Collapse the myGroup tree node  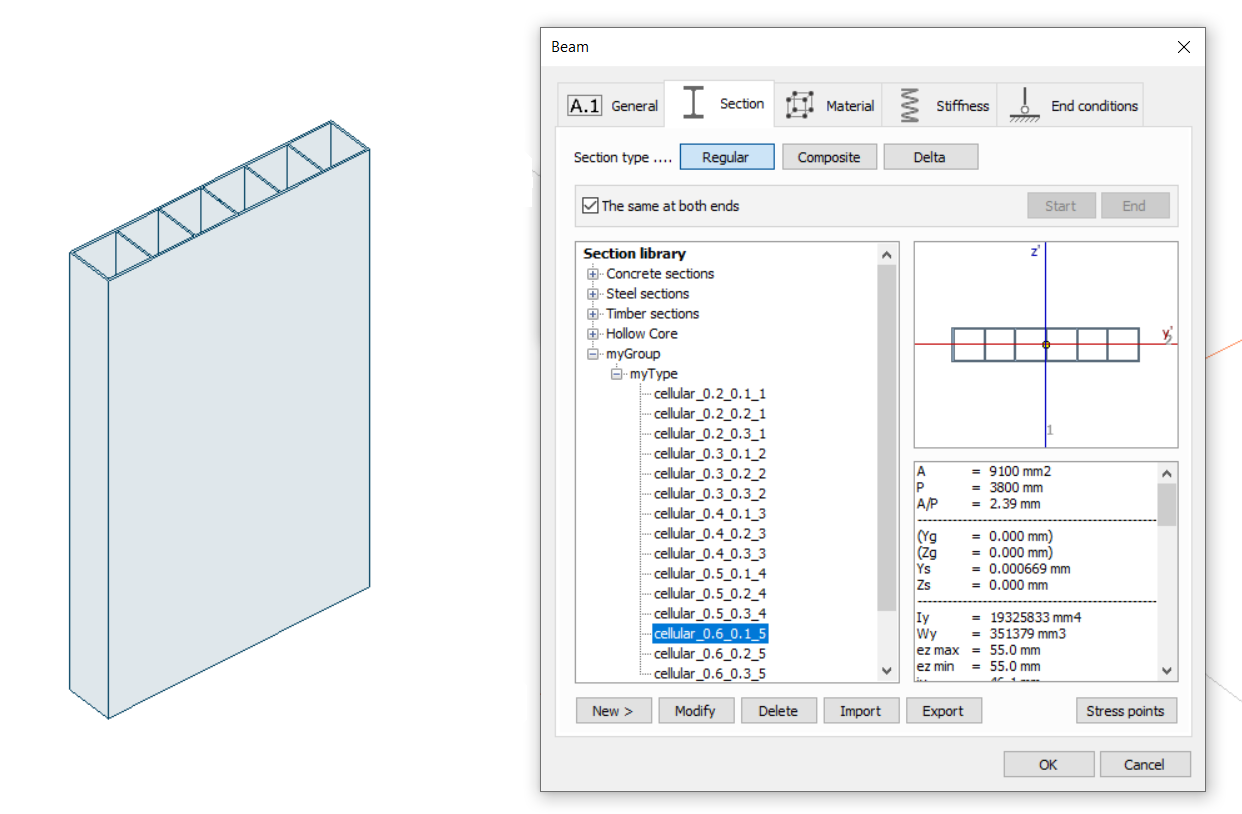point(593,354)
